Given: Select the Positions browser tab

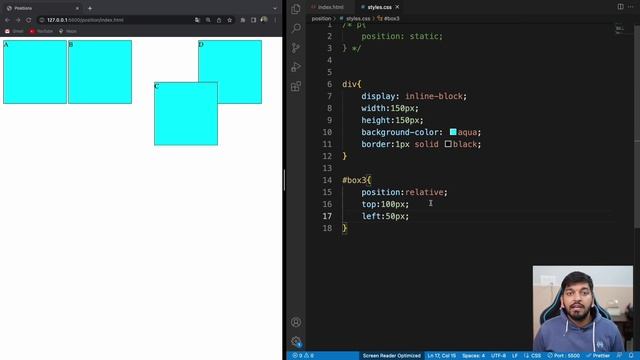Looking at the screenshot, I should [x=41, y=8].
